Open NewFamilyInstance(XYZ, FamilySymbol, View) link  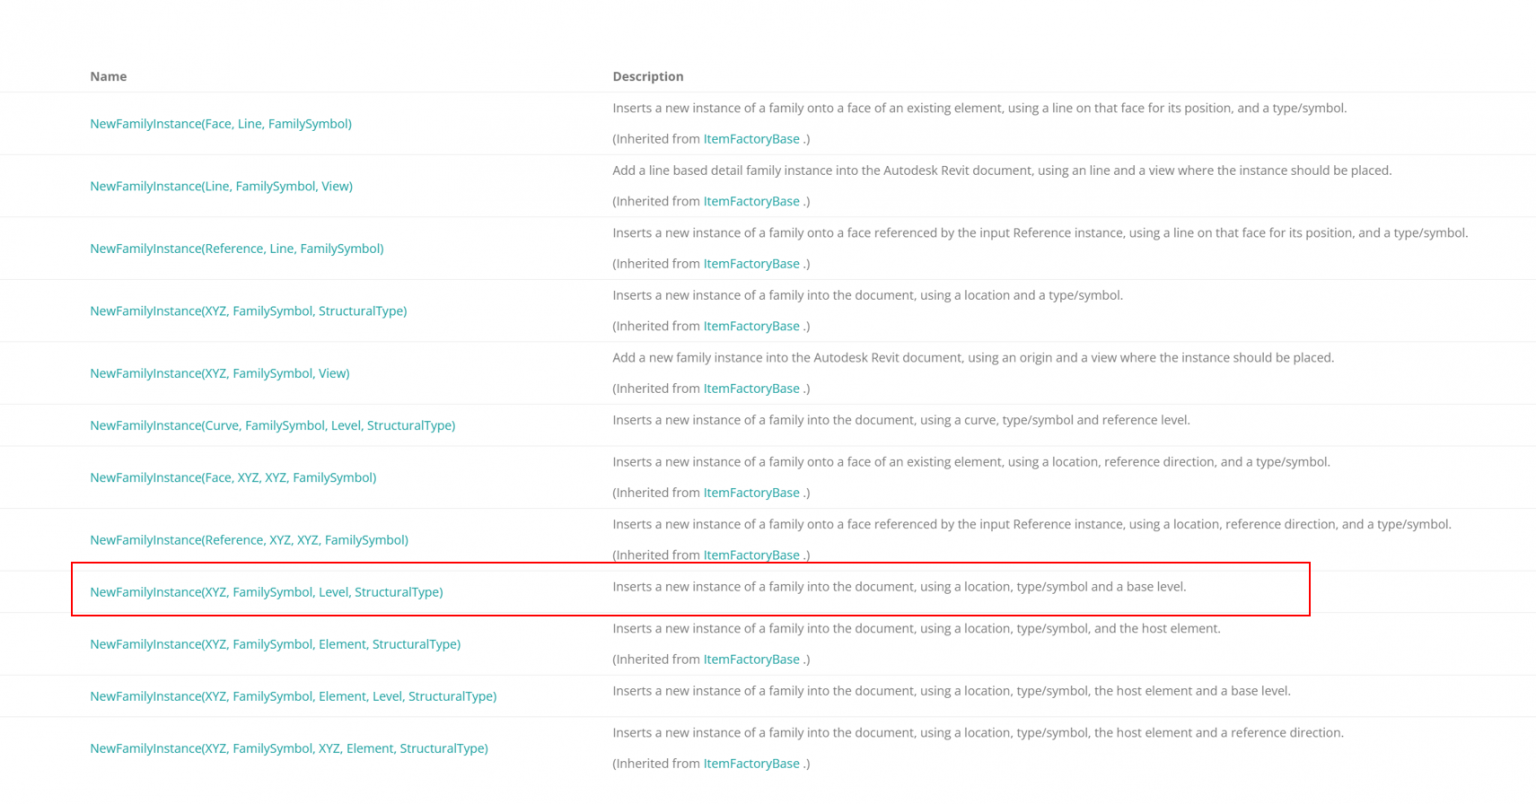tap(219, 374)
